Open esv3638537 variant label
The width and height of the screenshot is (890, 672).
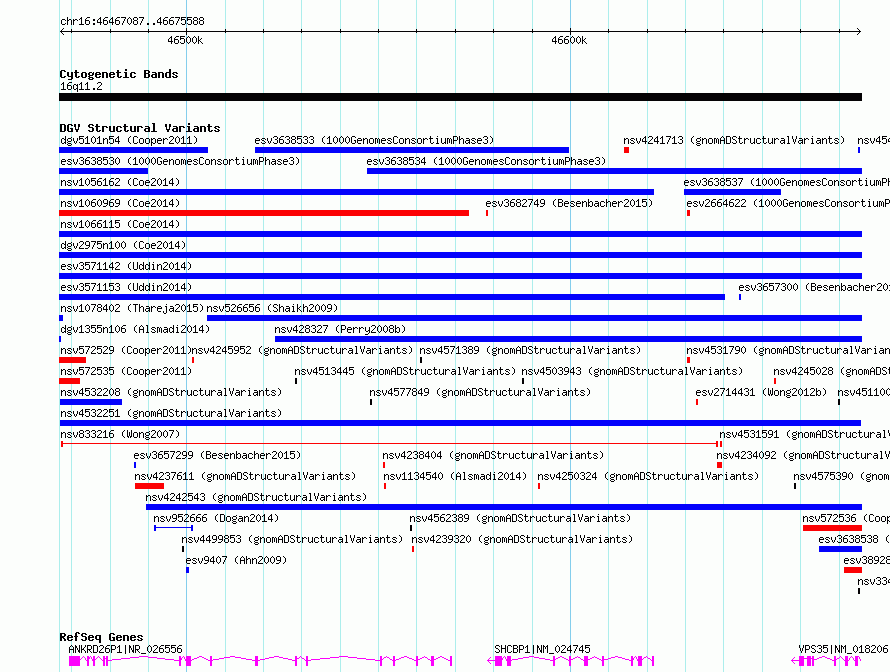click(x=786, y=182)
